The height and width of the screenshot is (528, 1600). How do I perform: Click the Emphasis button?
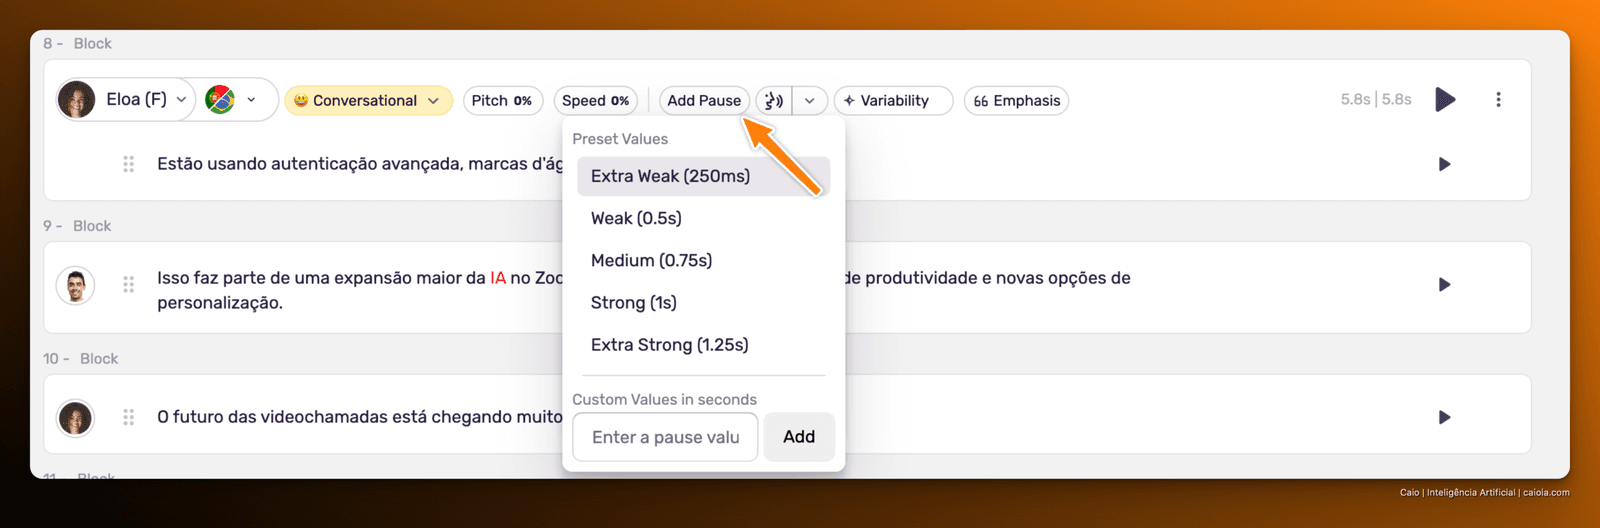click(x=1016, y=100)
